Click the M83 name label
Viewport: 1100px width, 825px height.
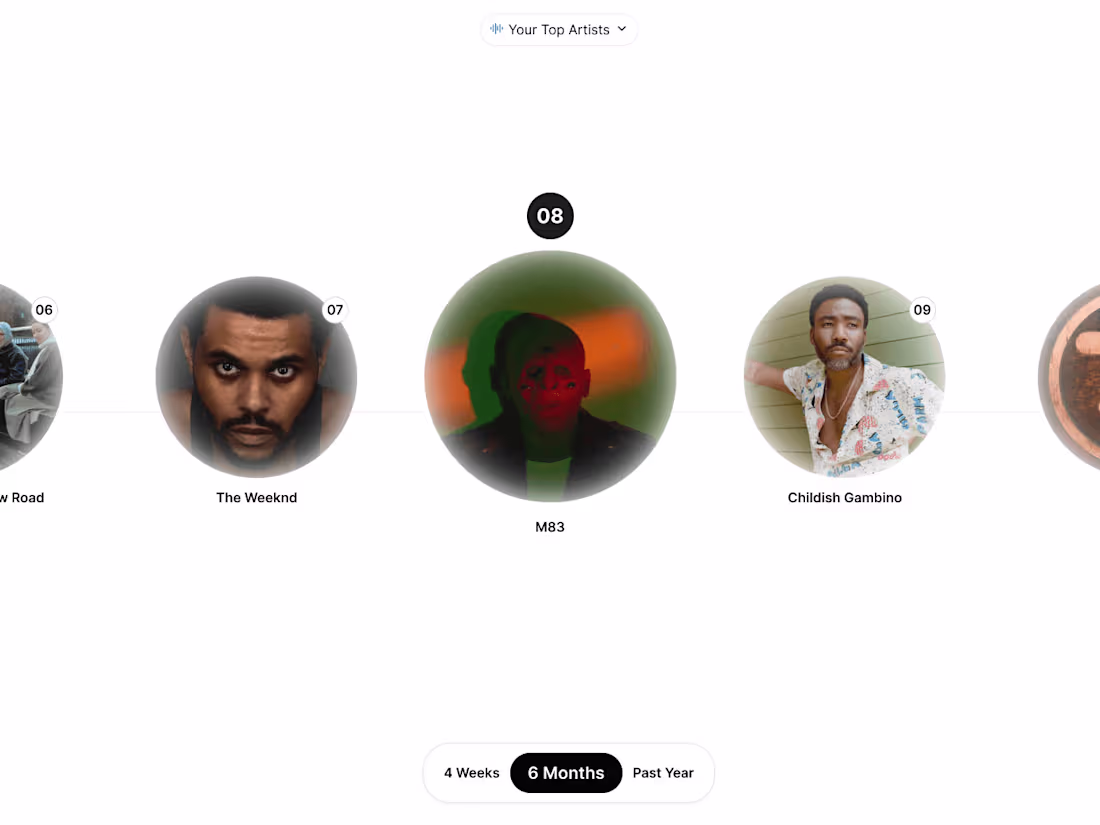[x=550, y=527]
